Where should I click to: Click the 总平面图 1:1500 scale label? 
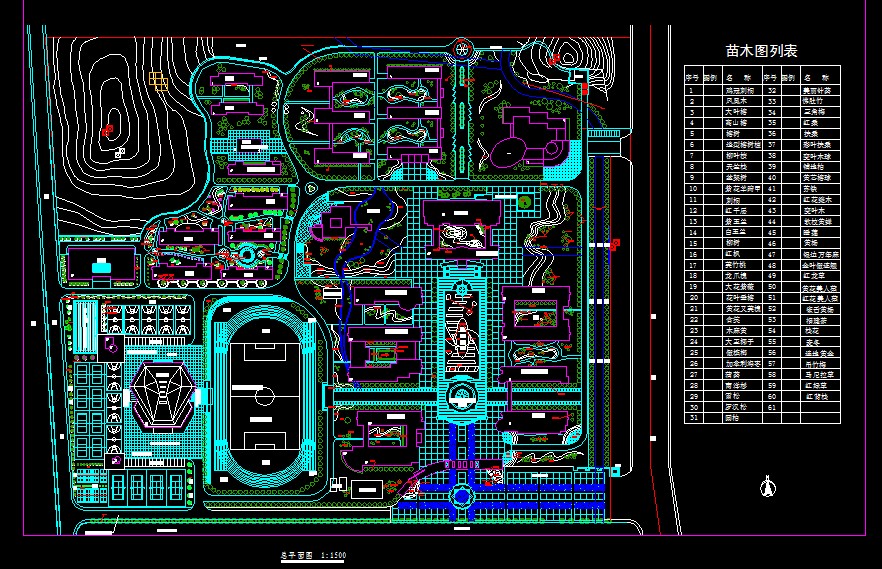tap(314, 554)
